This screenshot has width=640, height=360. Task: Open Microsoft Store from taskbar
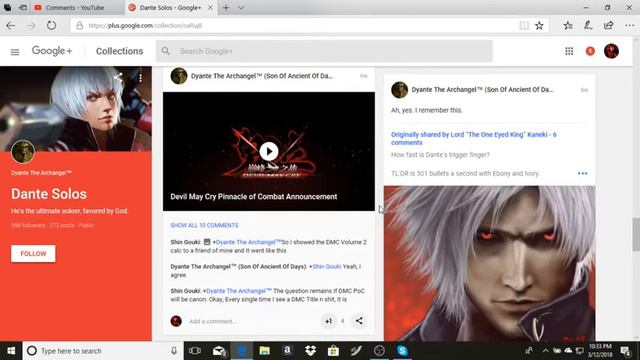click(x=333, y=351)
